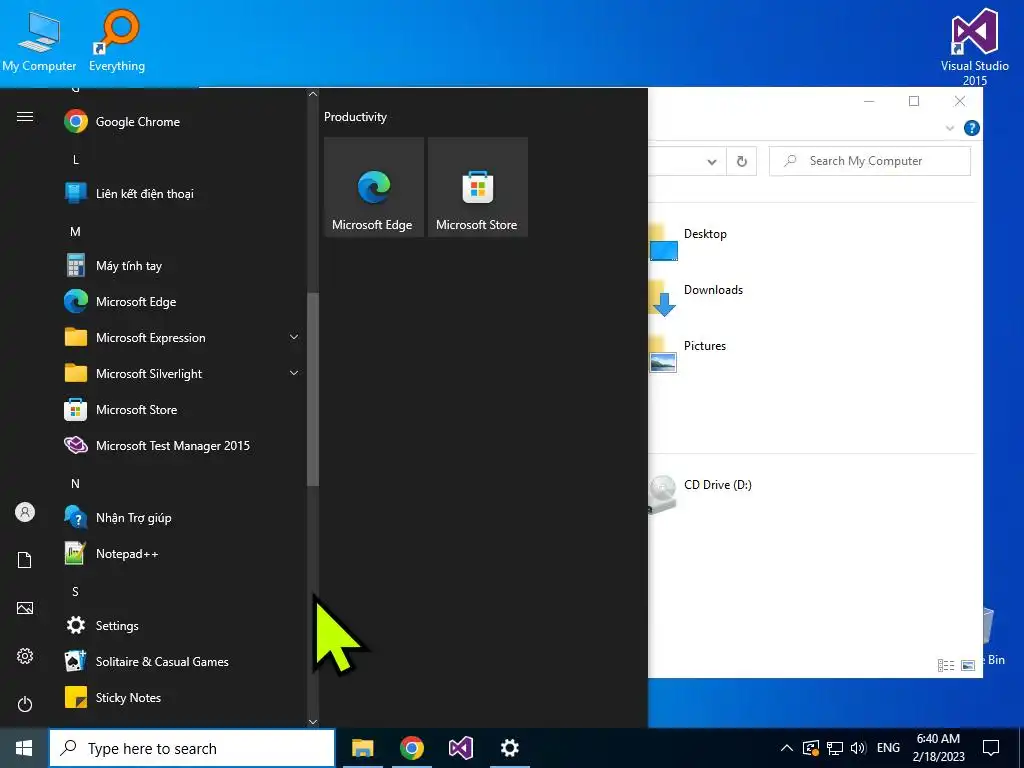Switch to large icons view in My Computer
This screenshot has height=768, width=1024.
click(968, 665)
